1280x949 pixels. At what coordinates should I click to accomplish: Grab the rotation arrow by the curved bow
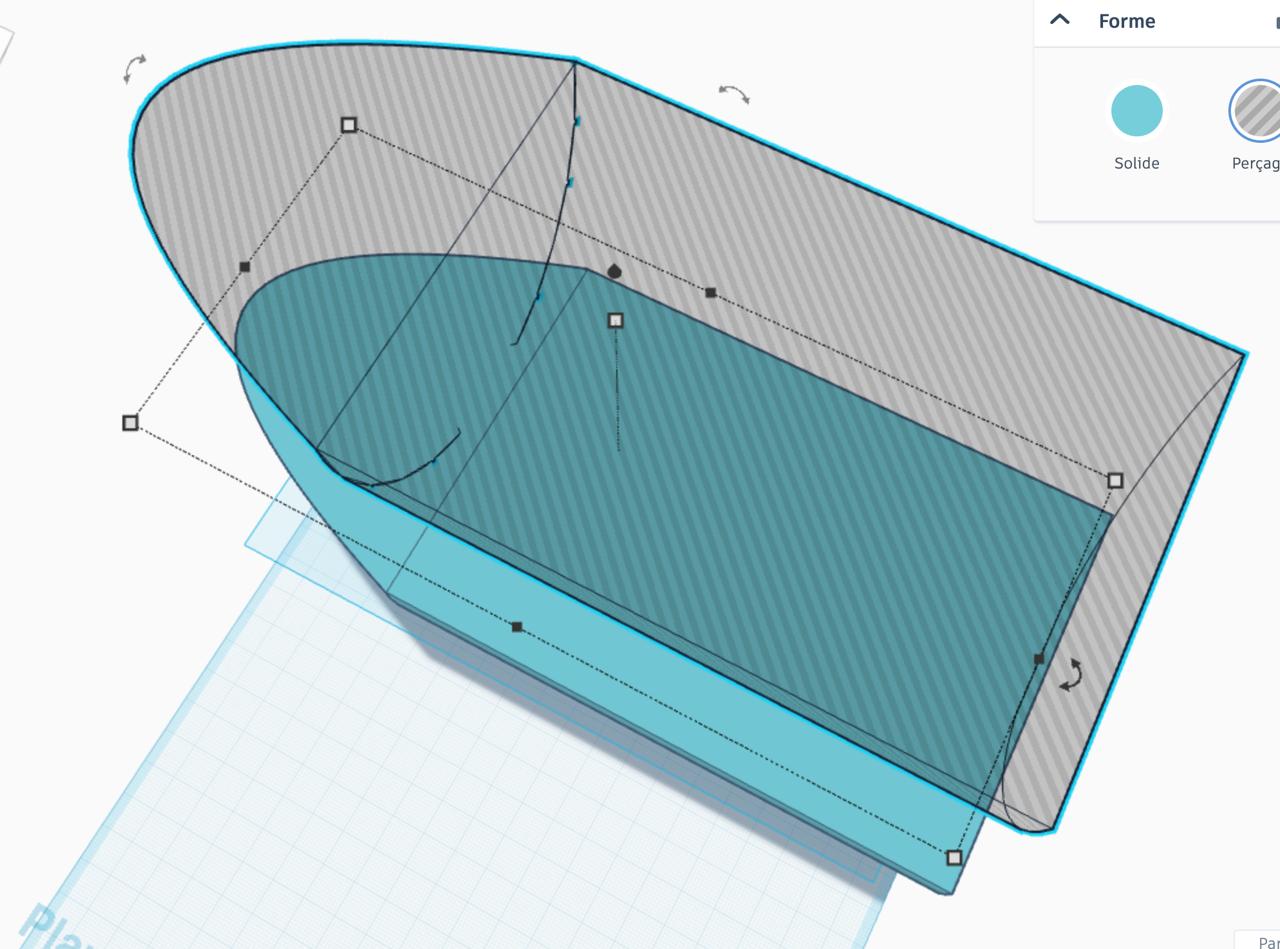tap(134, 68)
